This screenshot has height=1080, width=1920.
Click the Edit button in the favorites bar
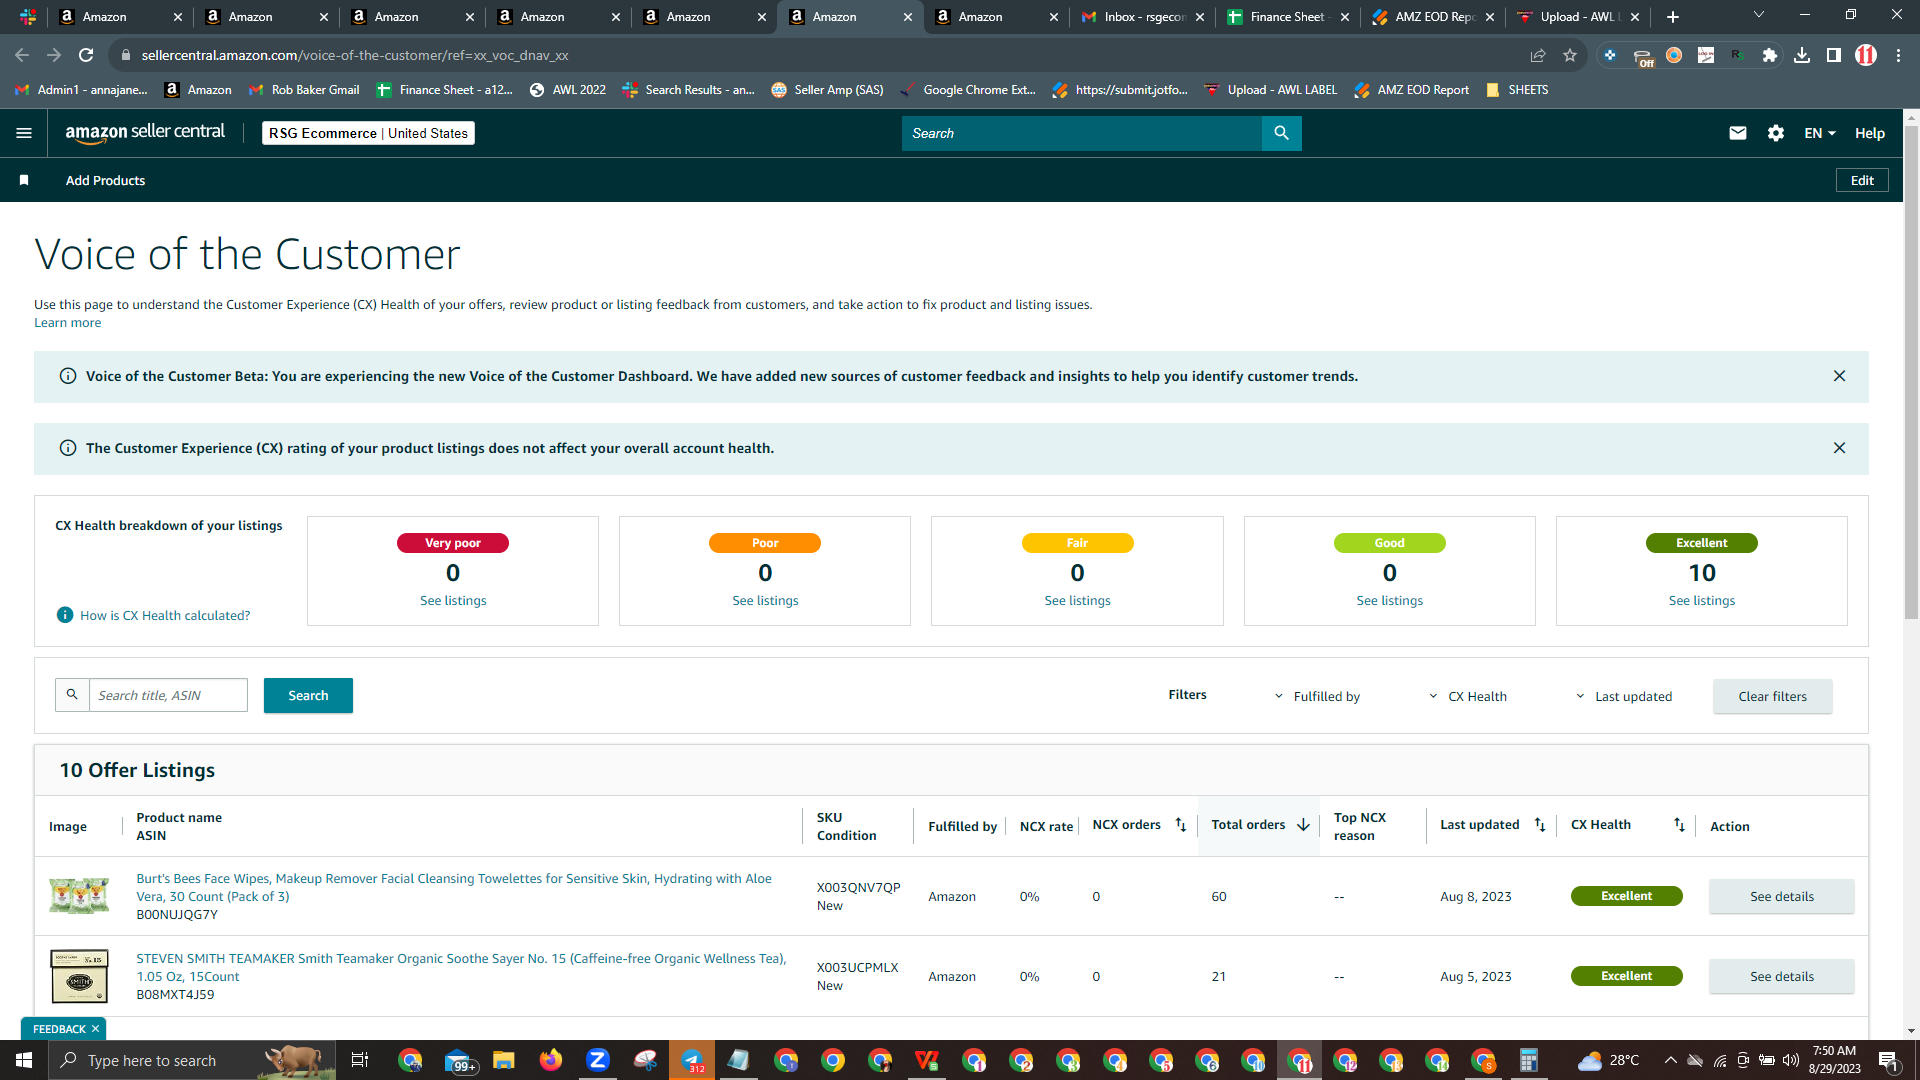(1862, 180)
